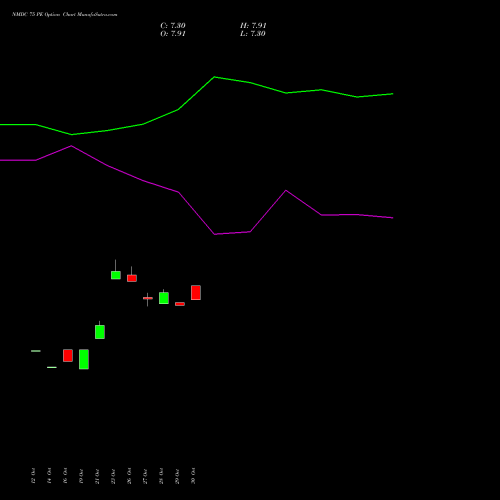Select the 27 Oct doji candlestick
Viewport: 500px width, 500px height.
tap(148, 298)
